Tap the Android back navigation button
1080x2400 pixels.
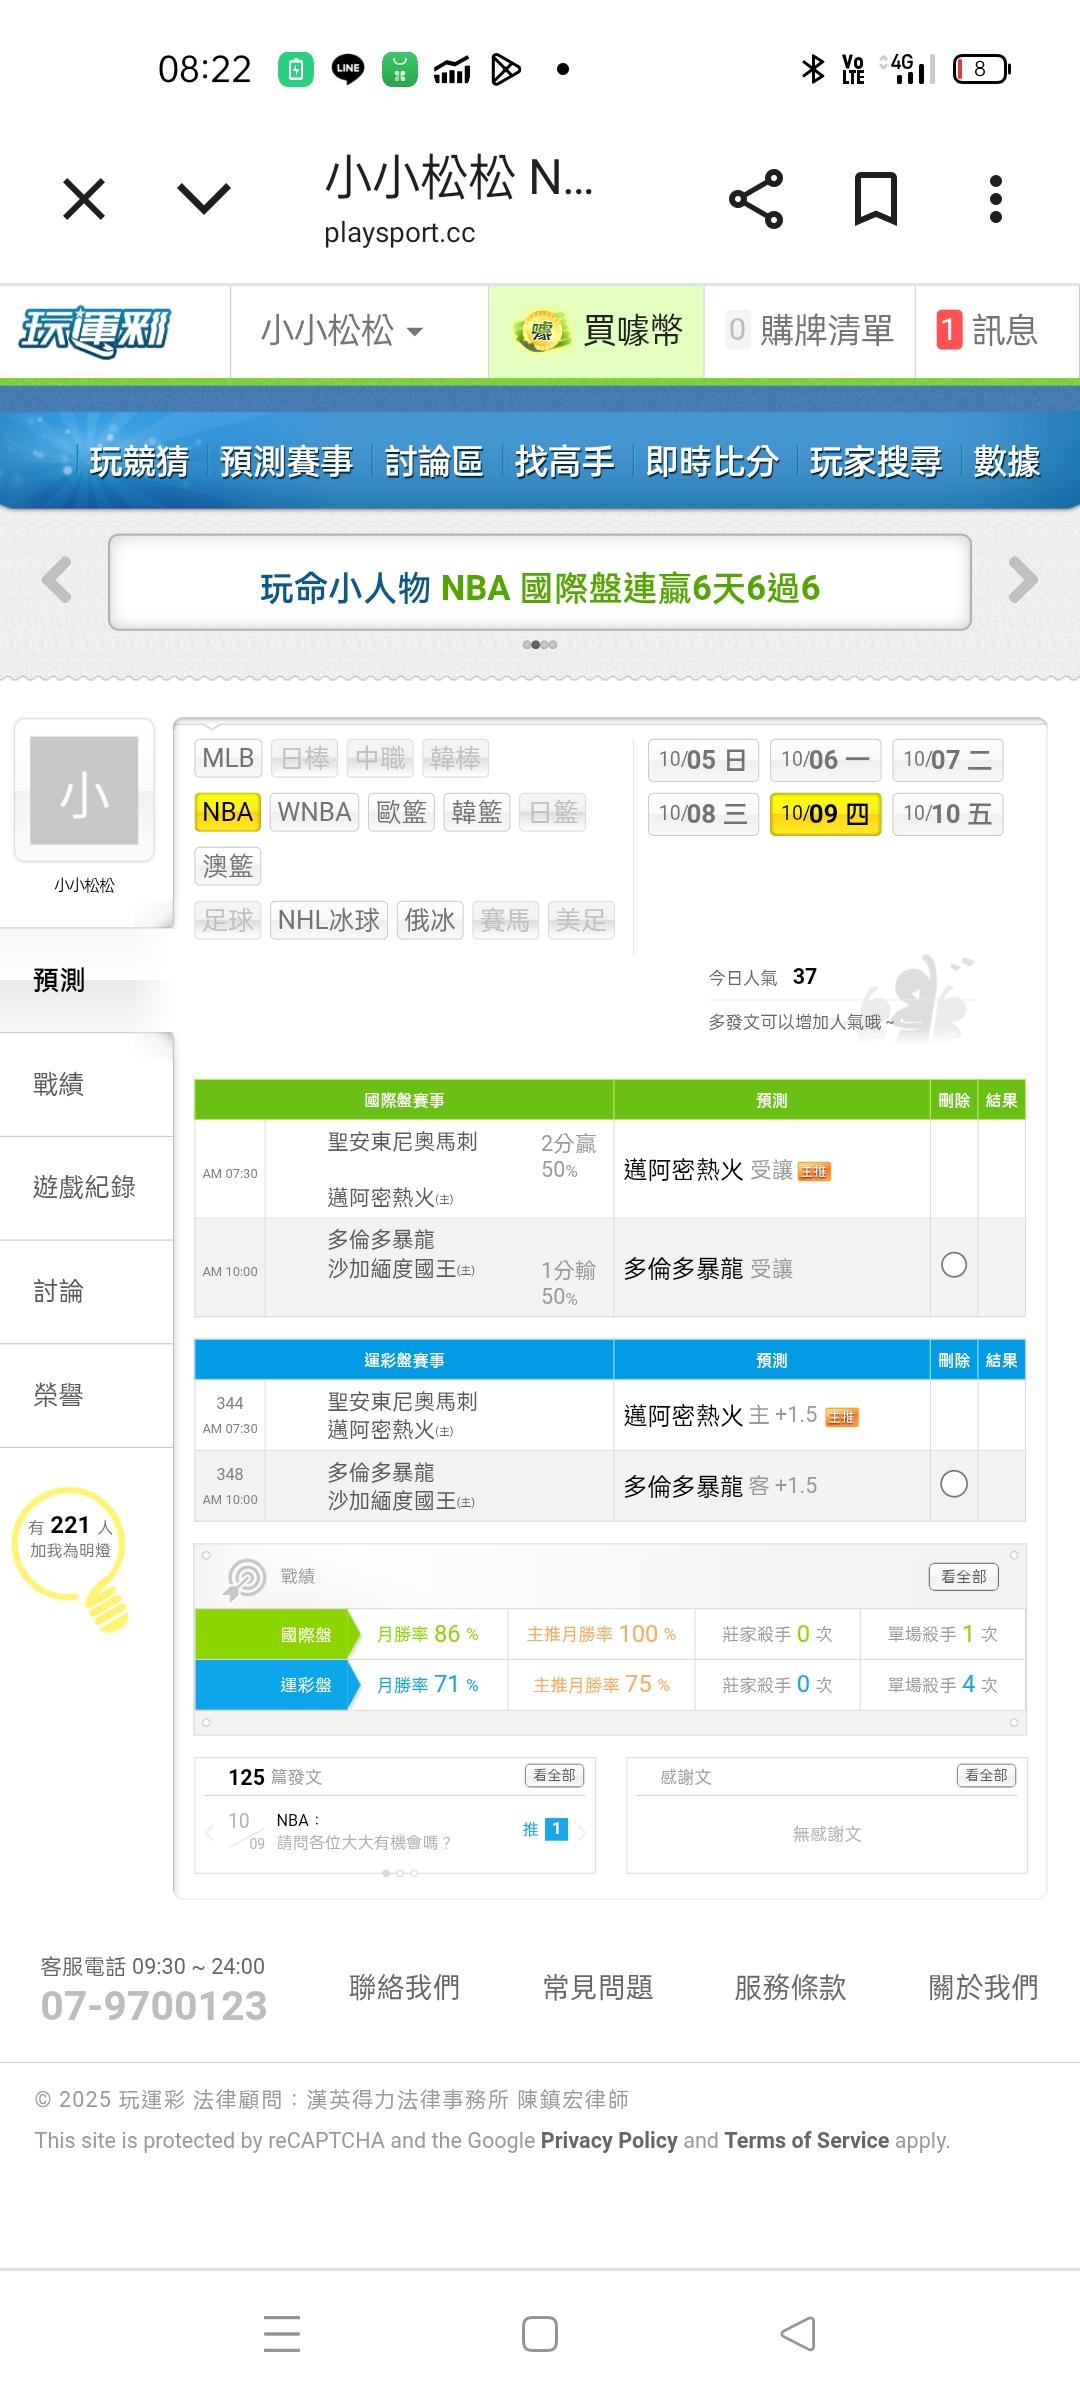coord(797,2334)
